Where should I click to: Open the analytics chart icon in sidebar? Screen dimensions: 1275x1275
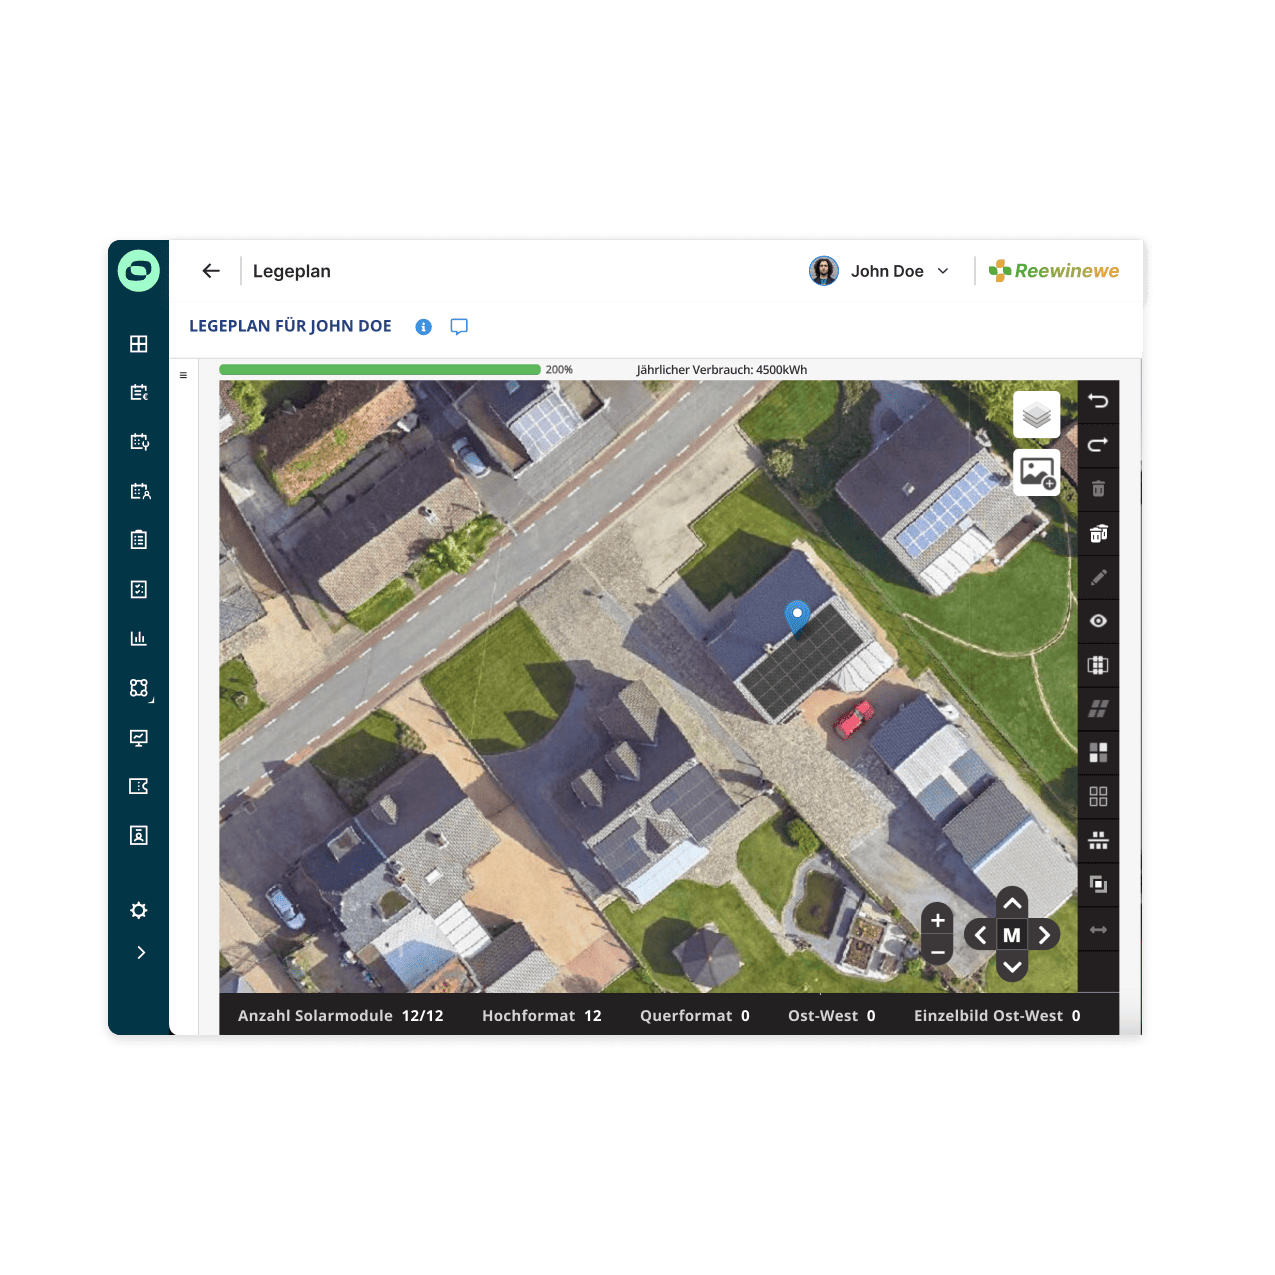(x=138, y=638)
